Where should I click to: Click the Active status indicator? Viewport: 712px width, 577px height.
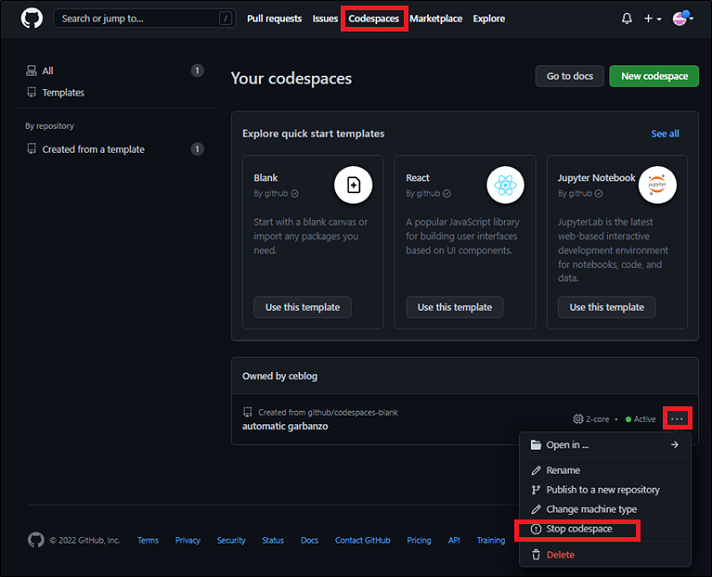click(641, 419)
